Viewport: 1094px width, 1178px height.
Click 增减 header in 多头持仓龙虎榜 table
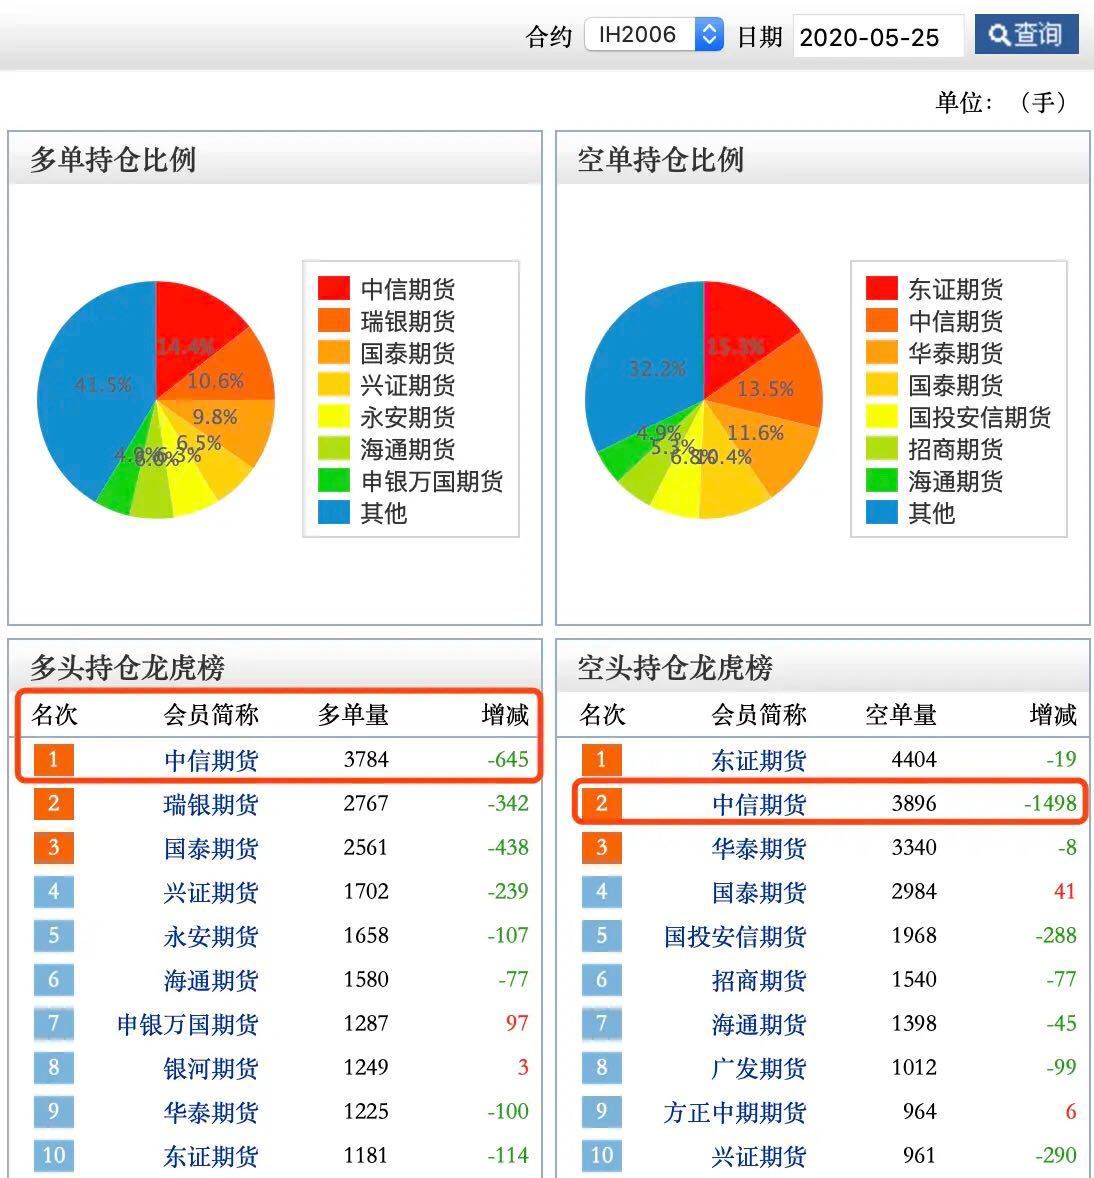click(505, 714)
